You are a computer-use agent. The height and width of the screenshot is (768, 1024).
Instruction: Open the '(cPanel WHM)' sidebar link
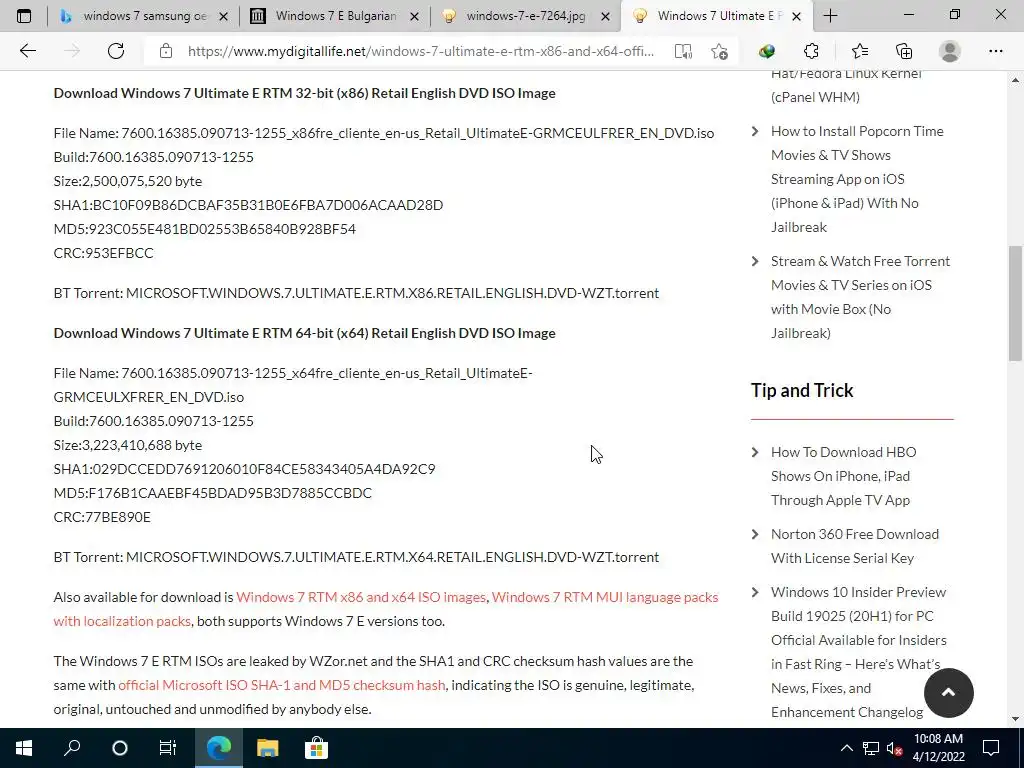[x=815, y=97]
